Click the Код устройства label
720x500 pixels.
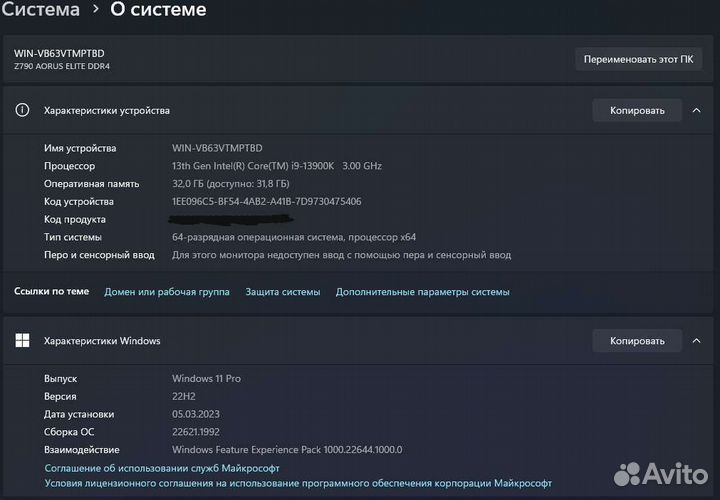(x=79, y=202)
